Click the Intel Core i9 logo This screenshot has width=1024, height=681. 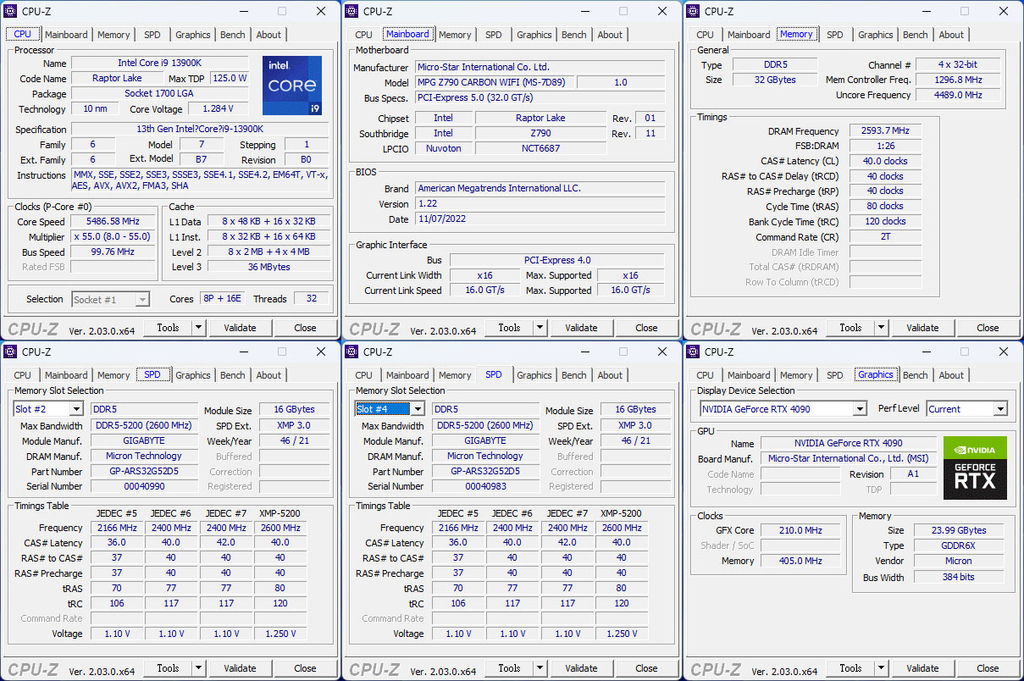point(292,86)
